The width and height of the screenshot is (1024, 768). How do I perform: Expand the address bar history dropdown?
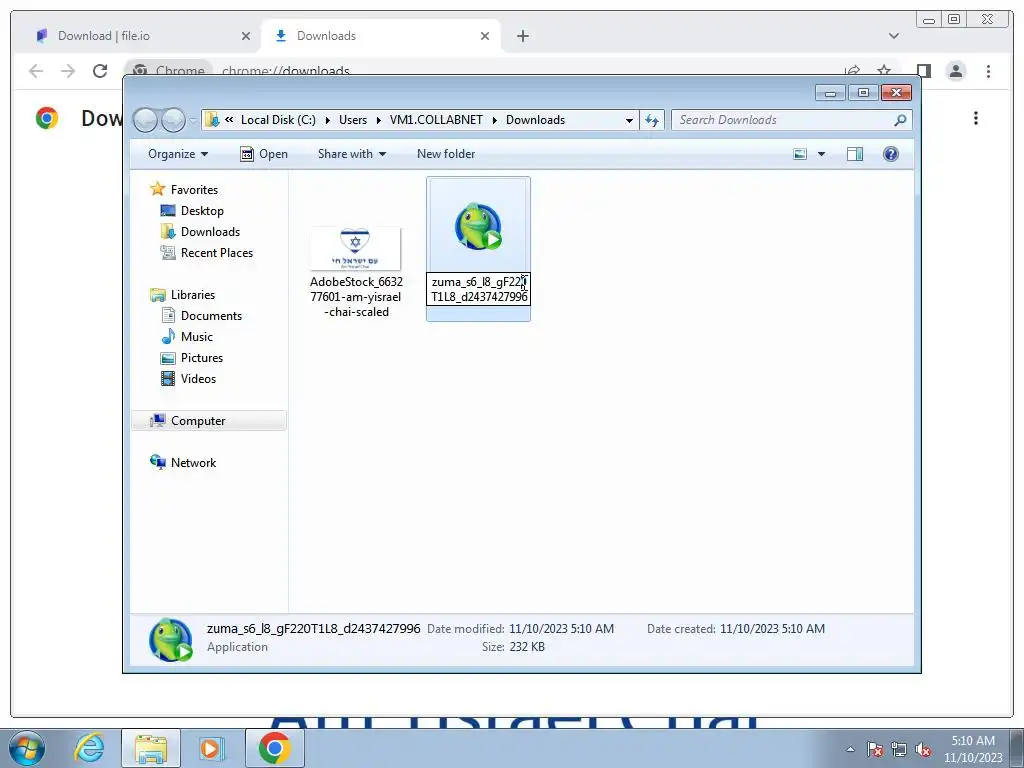tap(629, 120)
